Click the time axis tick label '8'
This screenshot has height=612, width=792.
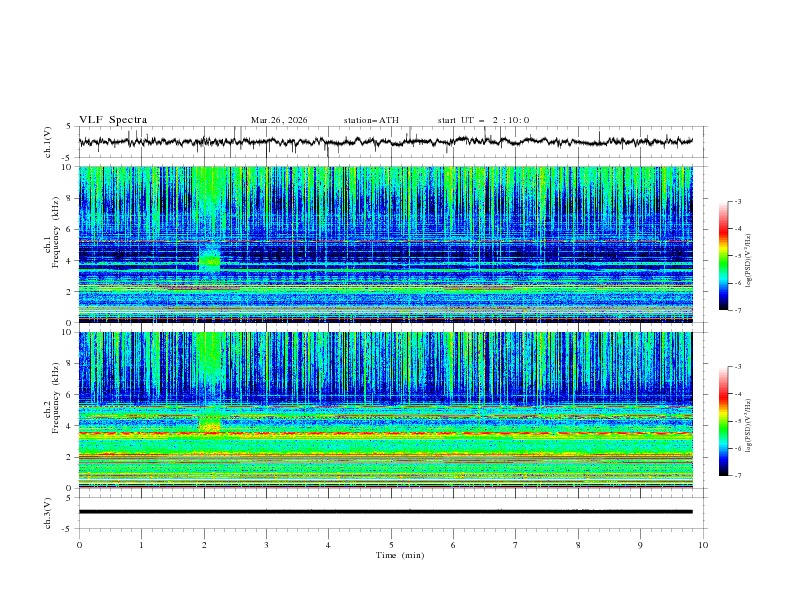578,545
